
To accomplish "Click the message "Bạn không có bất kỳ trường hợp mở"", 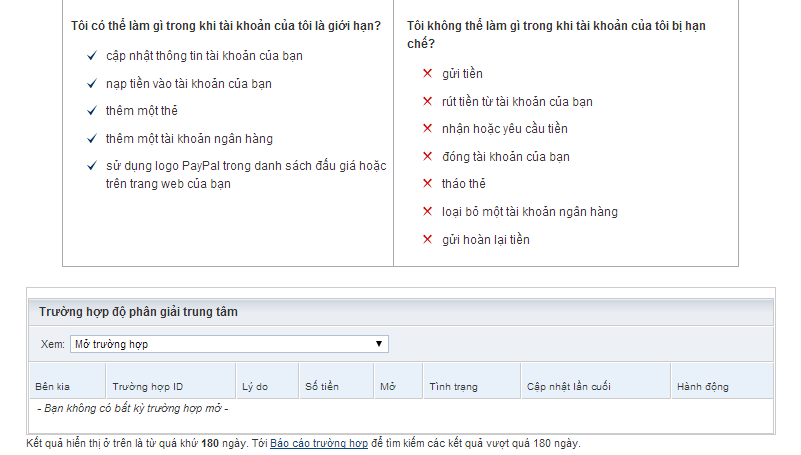I will pos(133,409).
